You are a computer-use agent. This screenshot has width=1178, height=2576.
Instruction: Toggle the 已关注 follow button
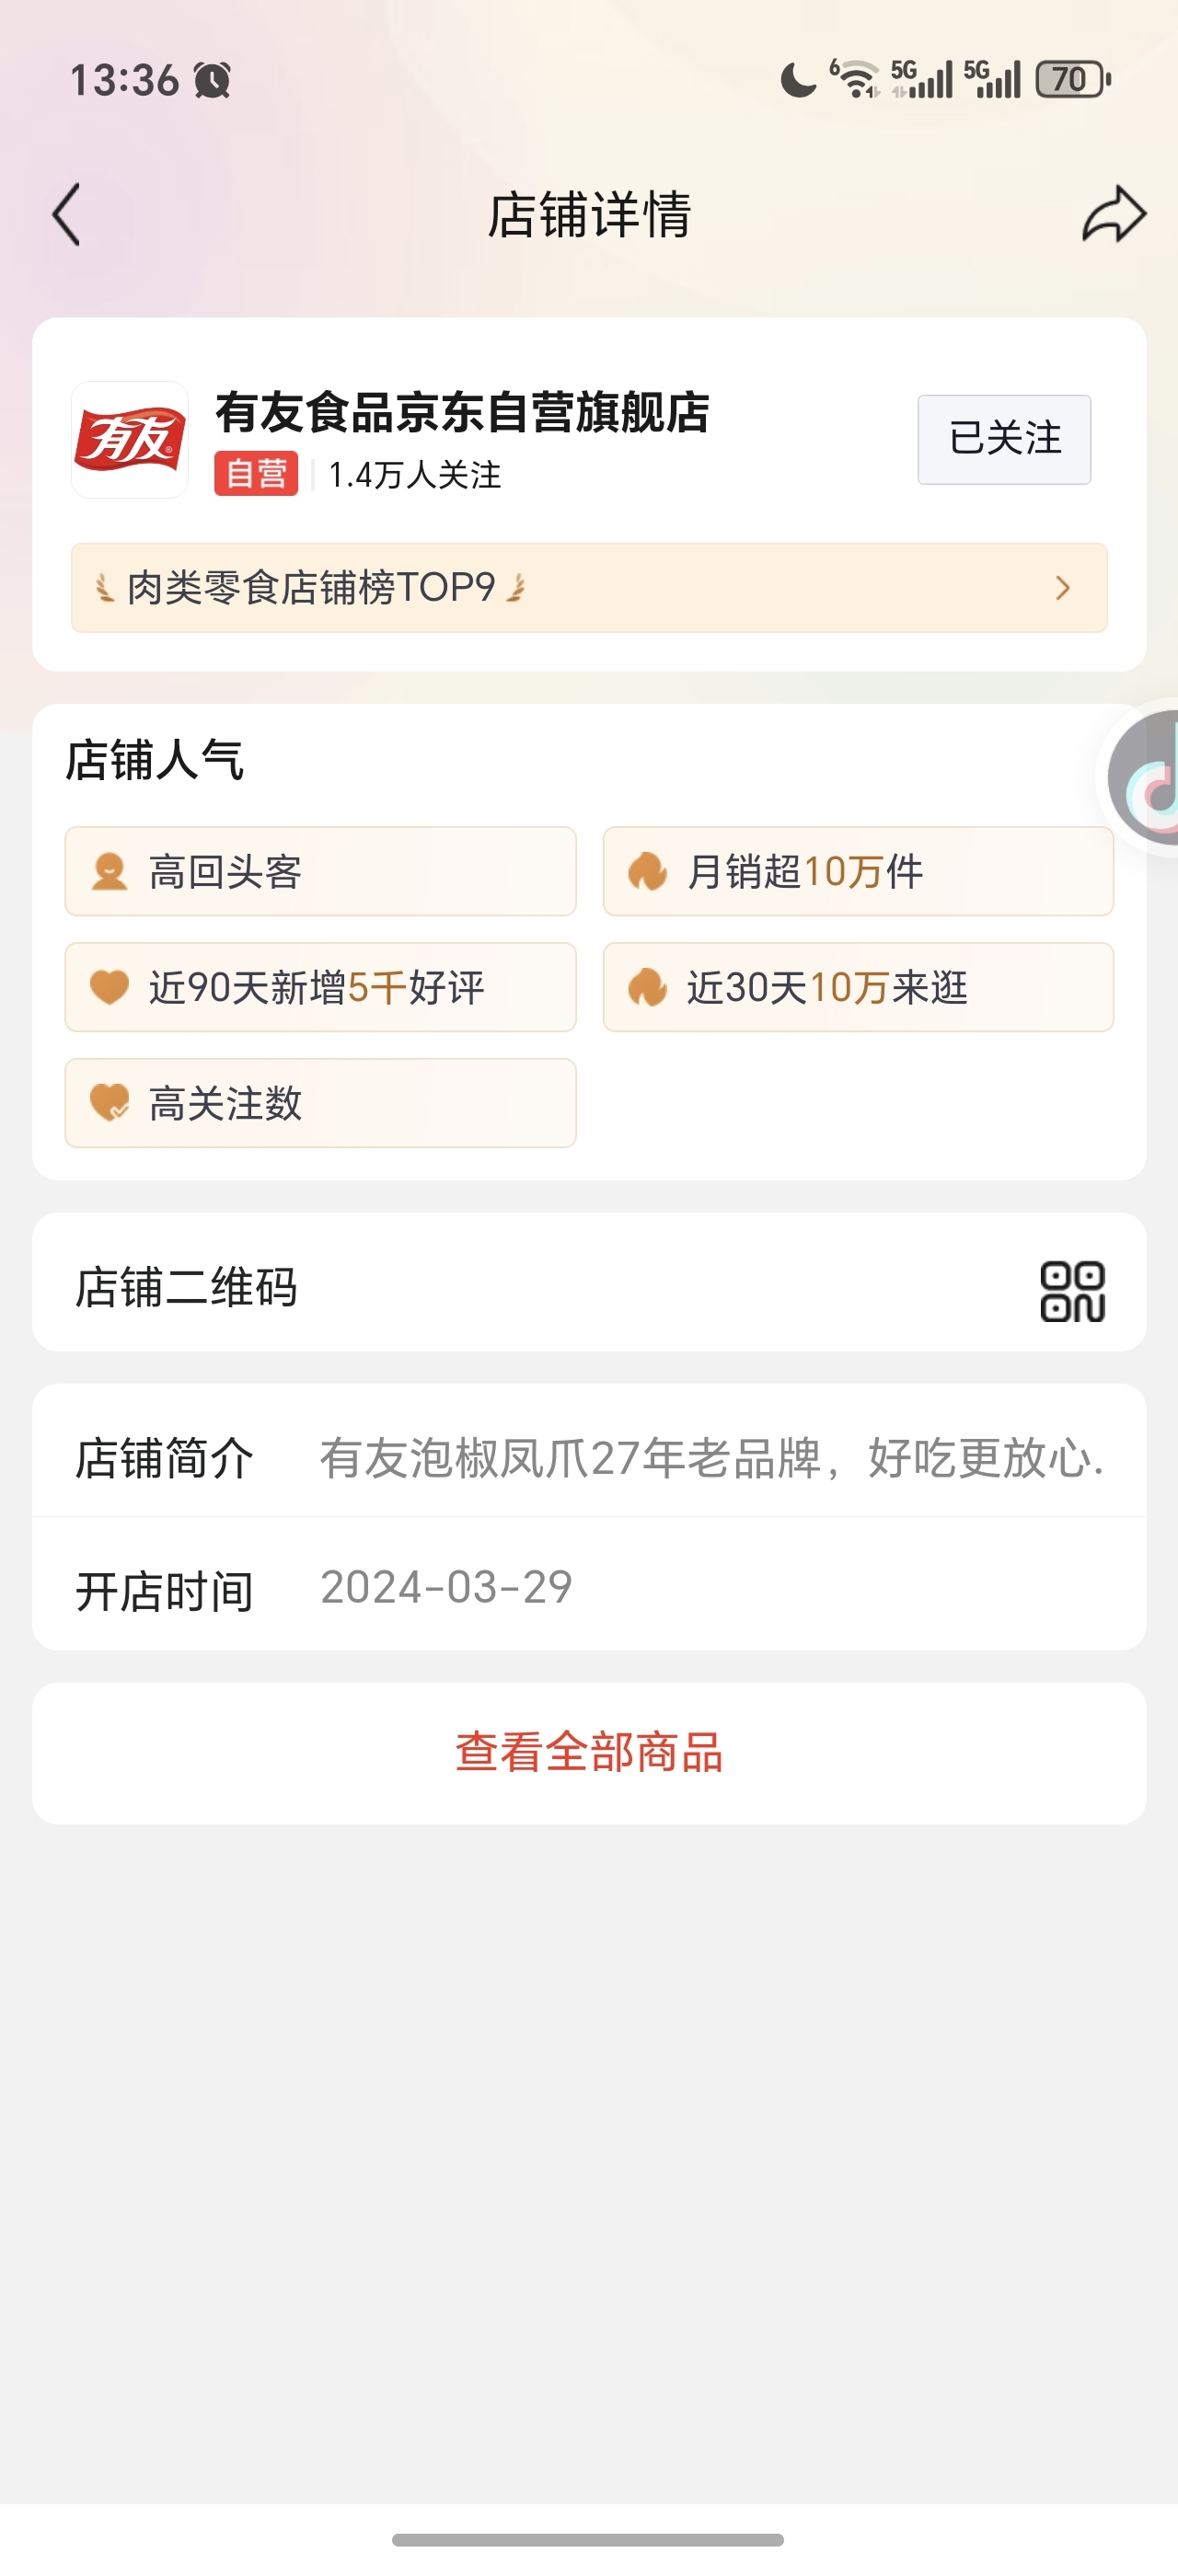coord(1004,439)
